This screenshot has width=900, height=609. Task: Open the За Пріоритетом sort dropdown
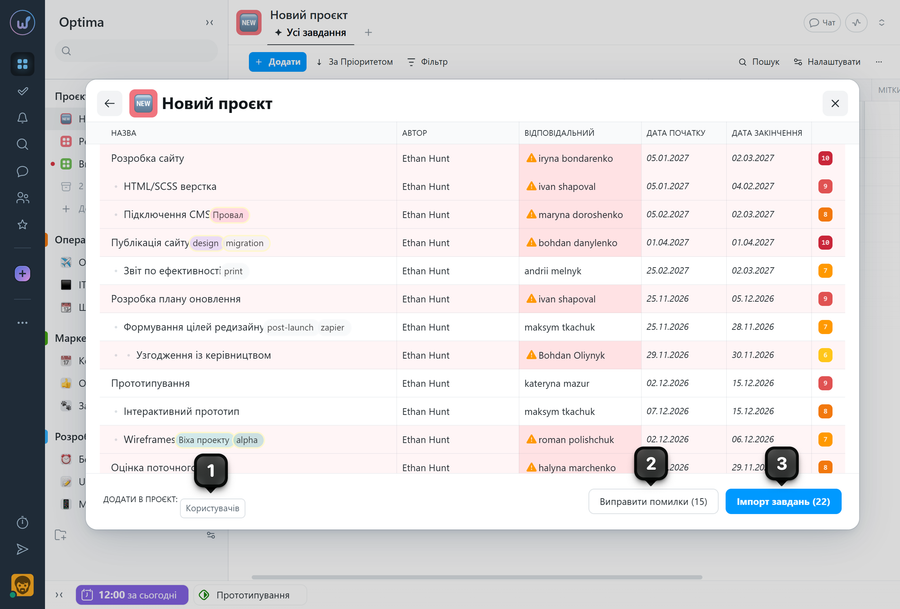coord(355,62)
